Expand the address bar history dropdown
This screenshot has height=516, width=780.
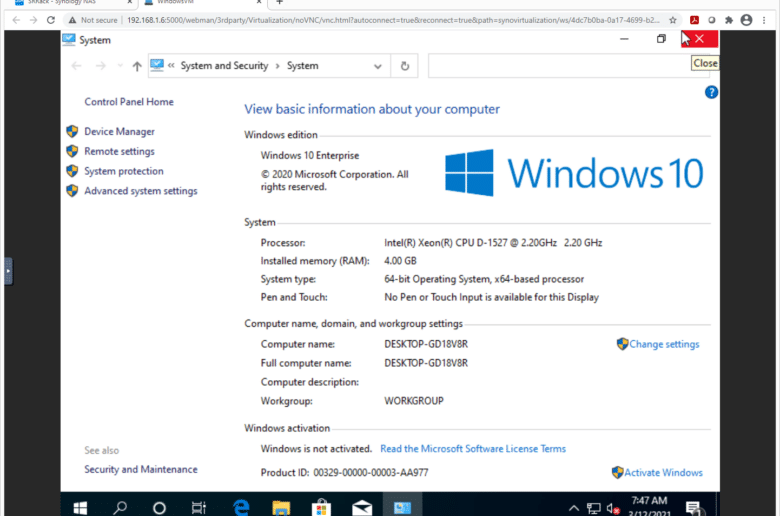click(x=378, y=66)
